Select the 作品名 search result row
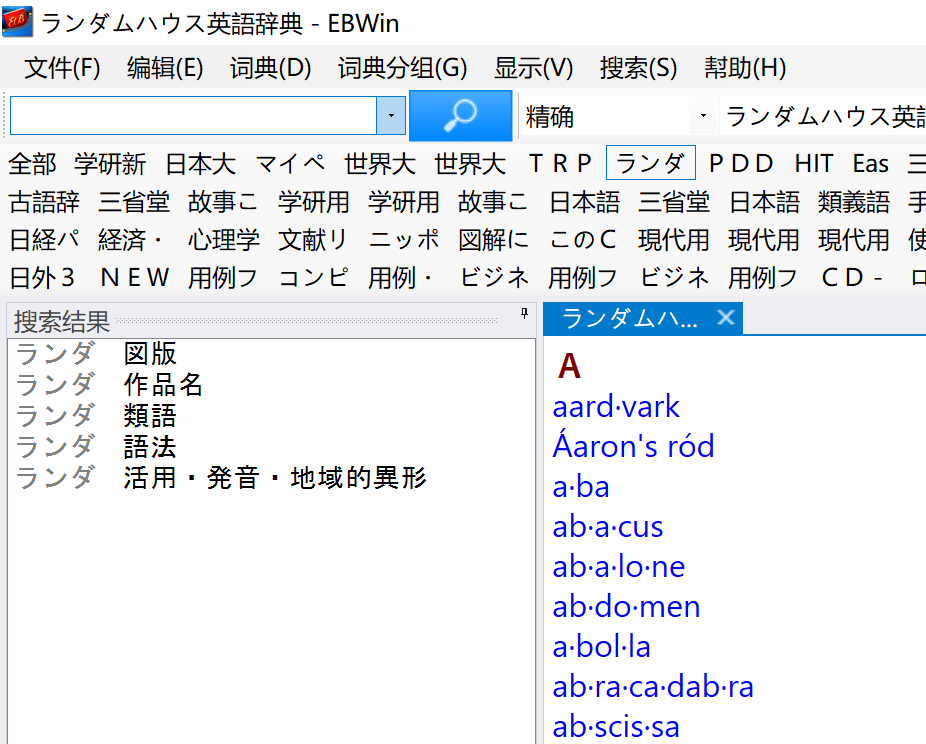The image size is (926, 744). click(272, 384)
